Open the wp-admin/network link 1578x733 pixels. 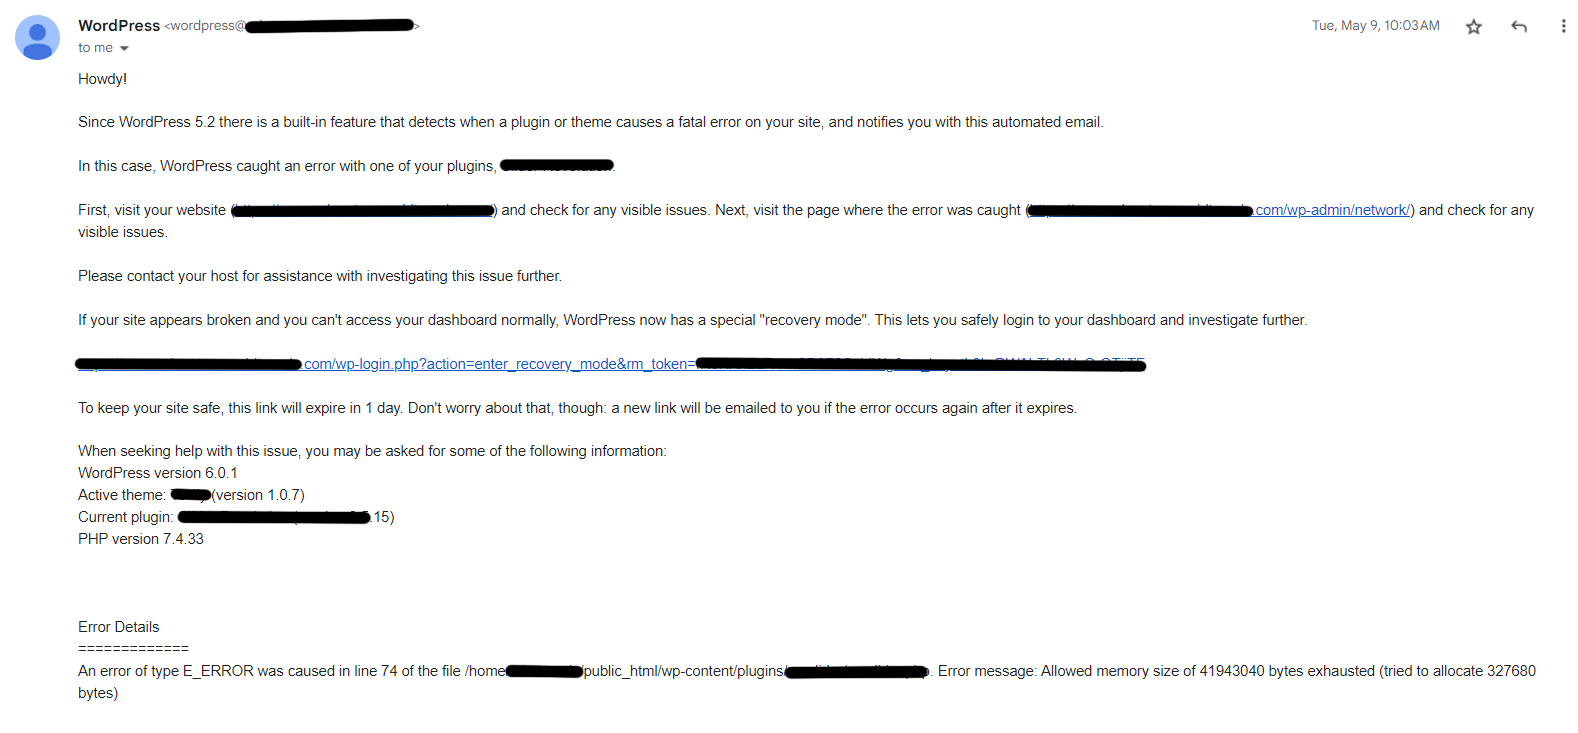point(1332,210)
